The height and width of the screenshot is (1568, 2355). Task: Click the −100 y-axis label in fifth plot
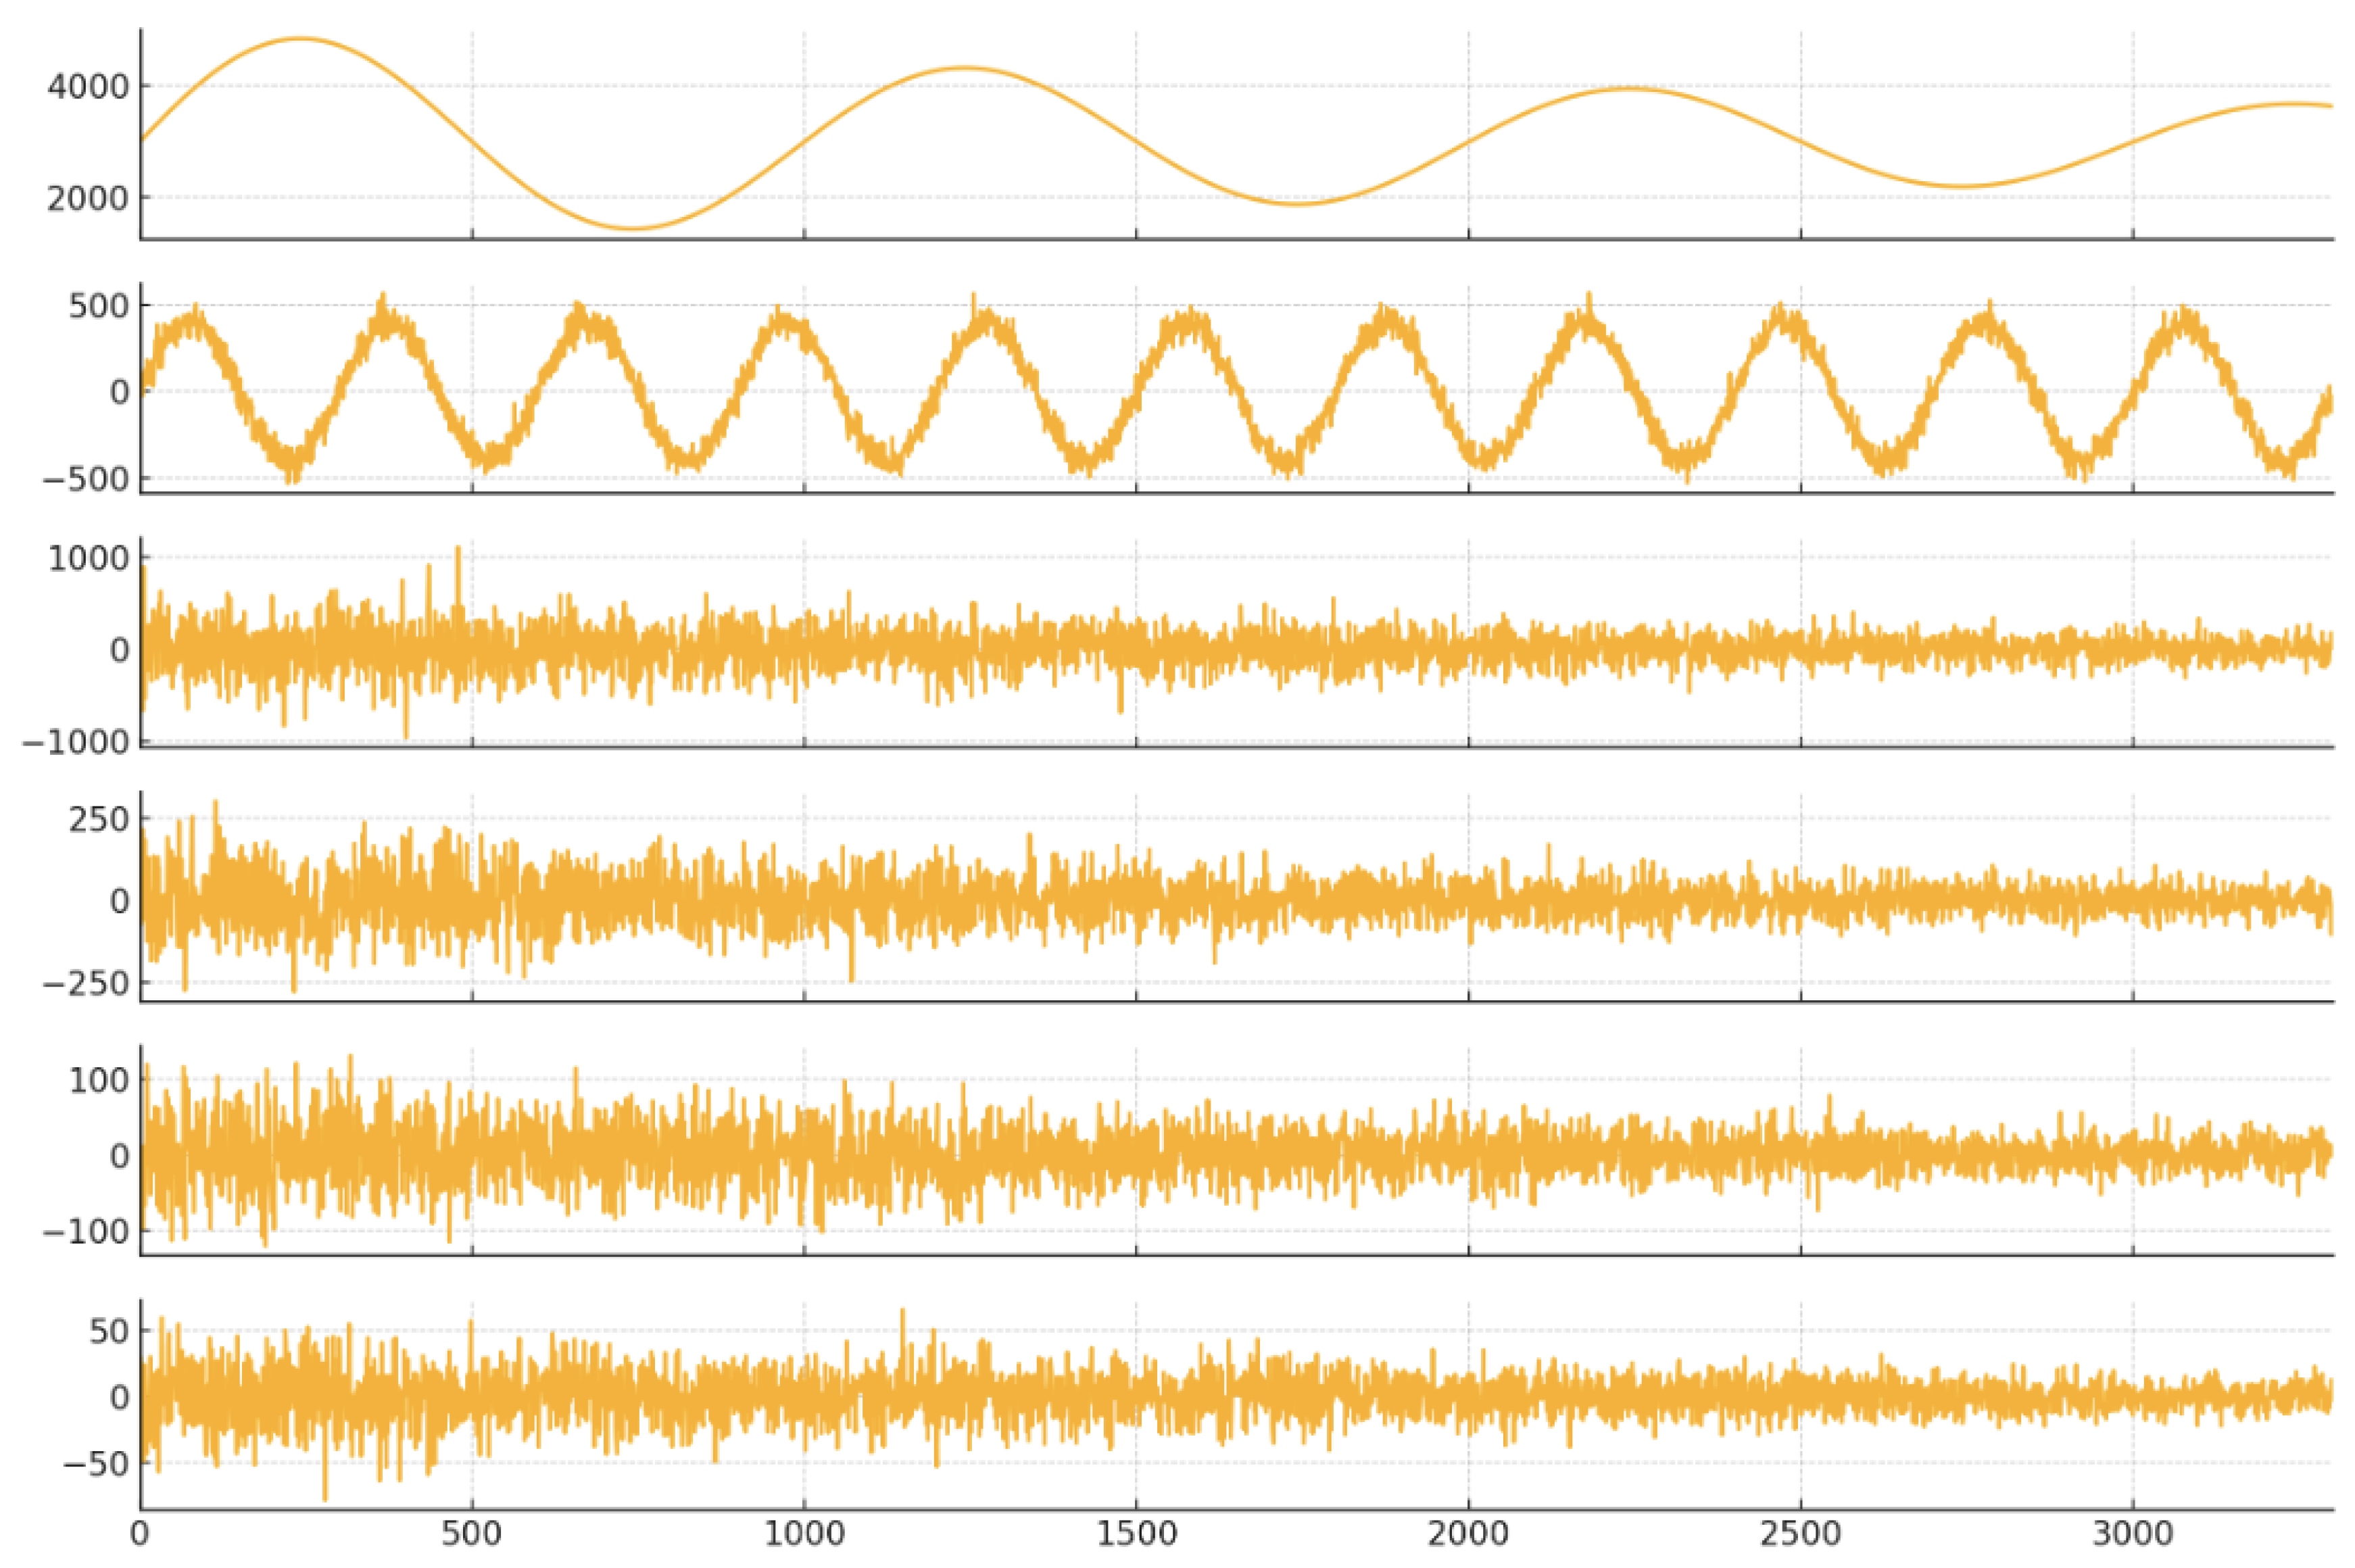click(x=86, y=1231)
